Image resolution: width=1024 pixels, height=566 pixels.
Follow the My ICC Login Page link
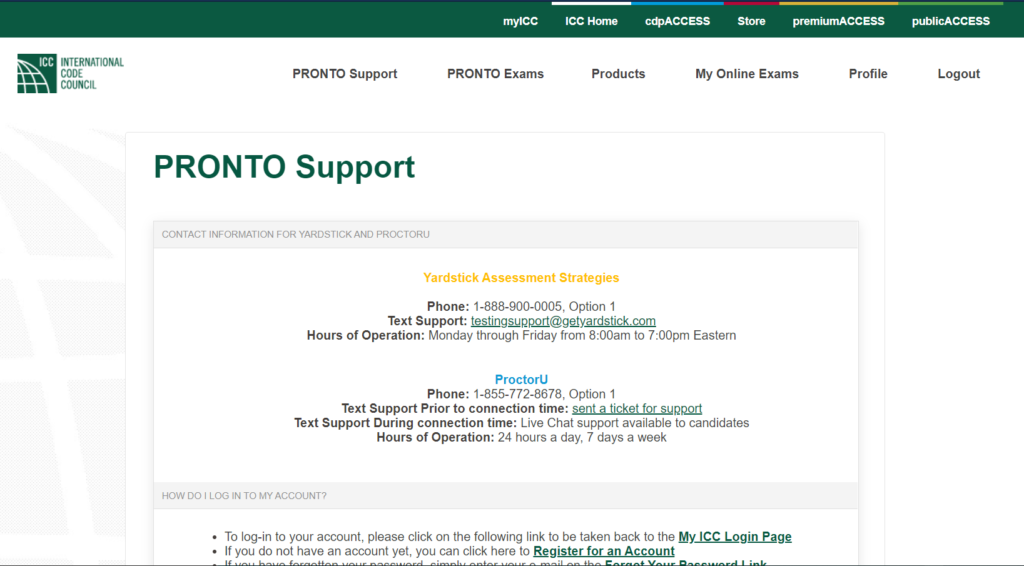point(735,537)
